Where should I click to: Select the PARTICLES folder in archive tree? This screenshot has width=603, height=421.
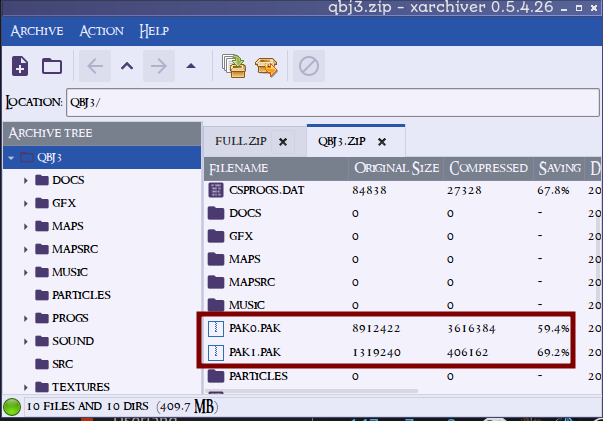pos(81,295)
